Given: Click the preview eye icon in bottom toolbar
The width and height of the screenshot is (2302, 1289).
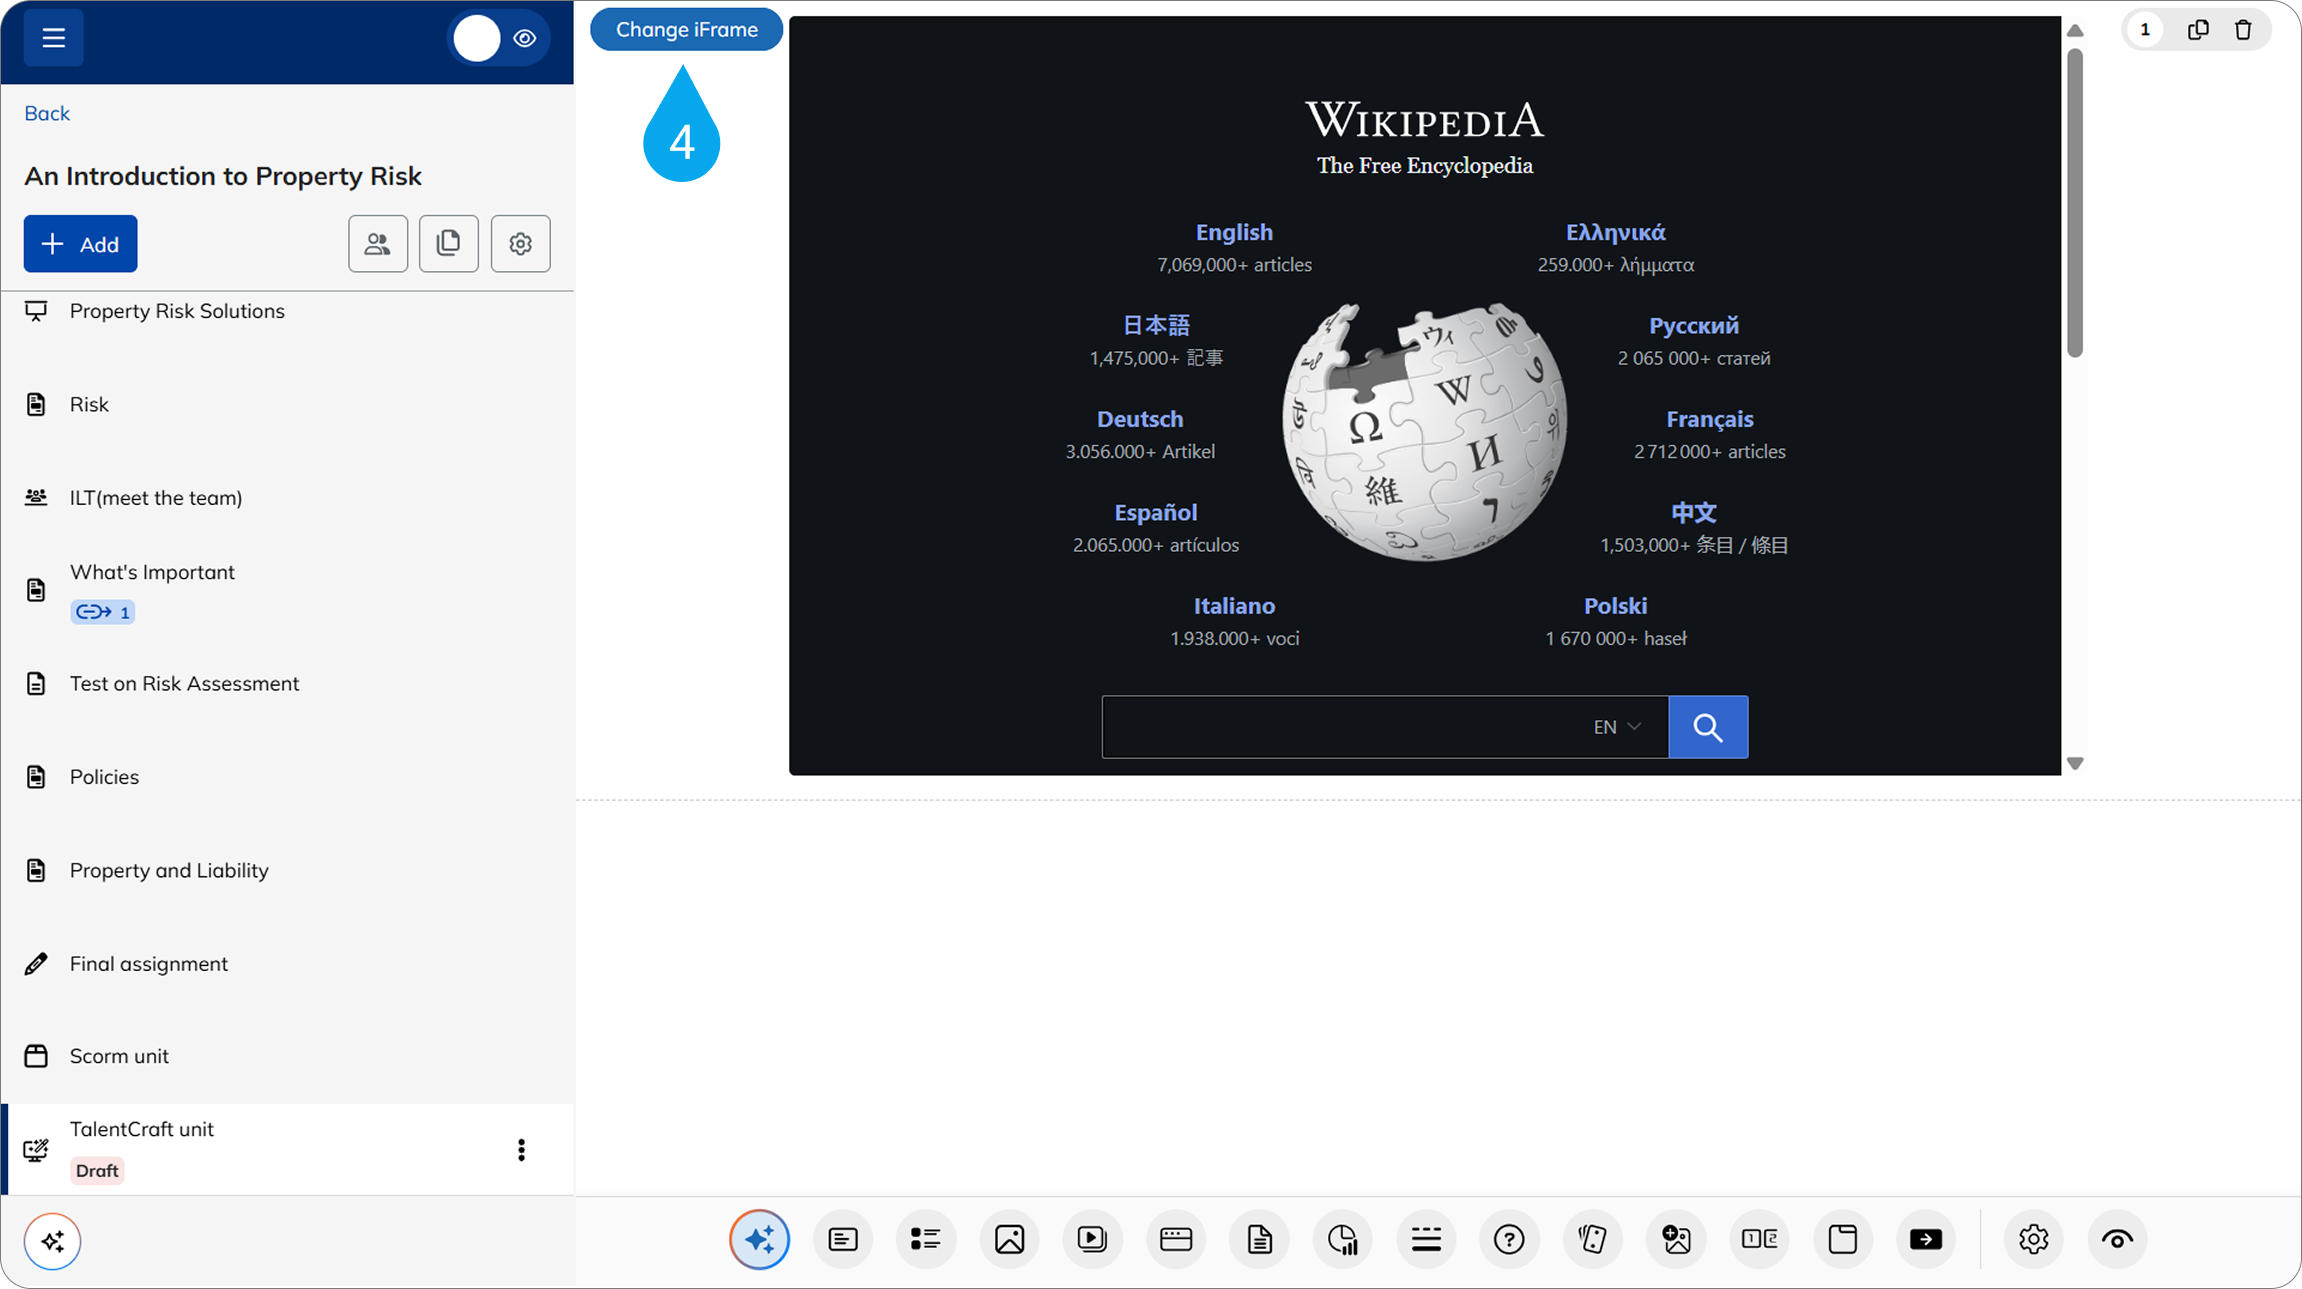Looking at the screenshot, I should coord(2116,1239).
